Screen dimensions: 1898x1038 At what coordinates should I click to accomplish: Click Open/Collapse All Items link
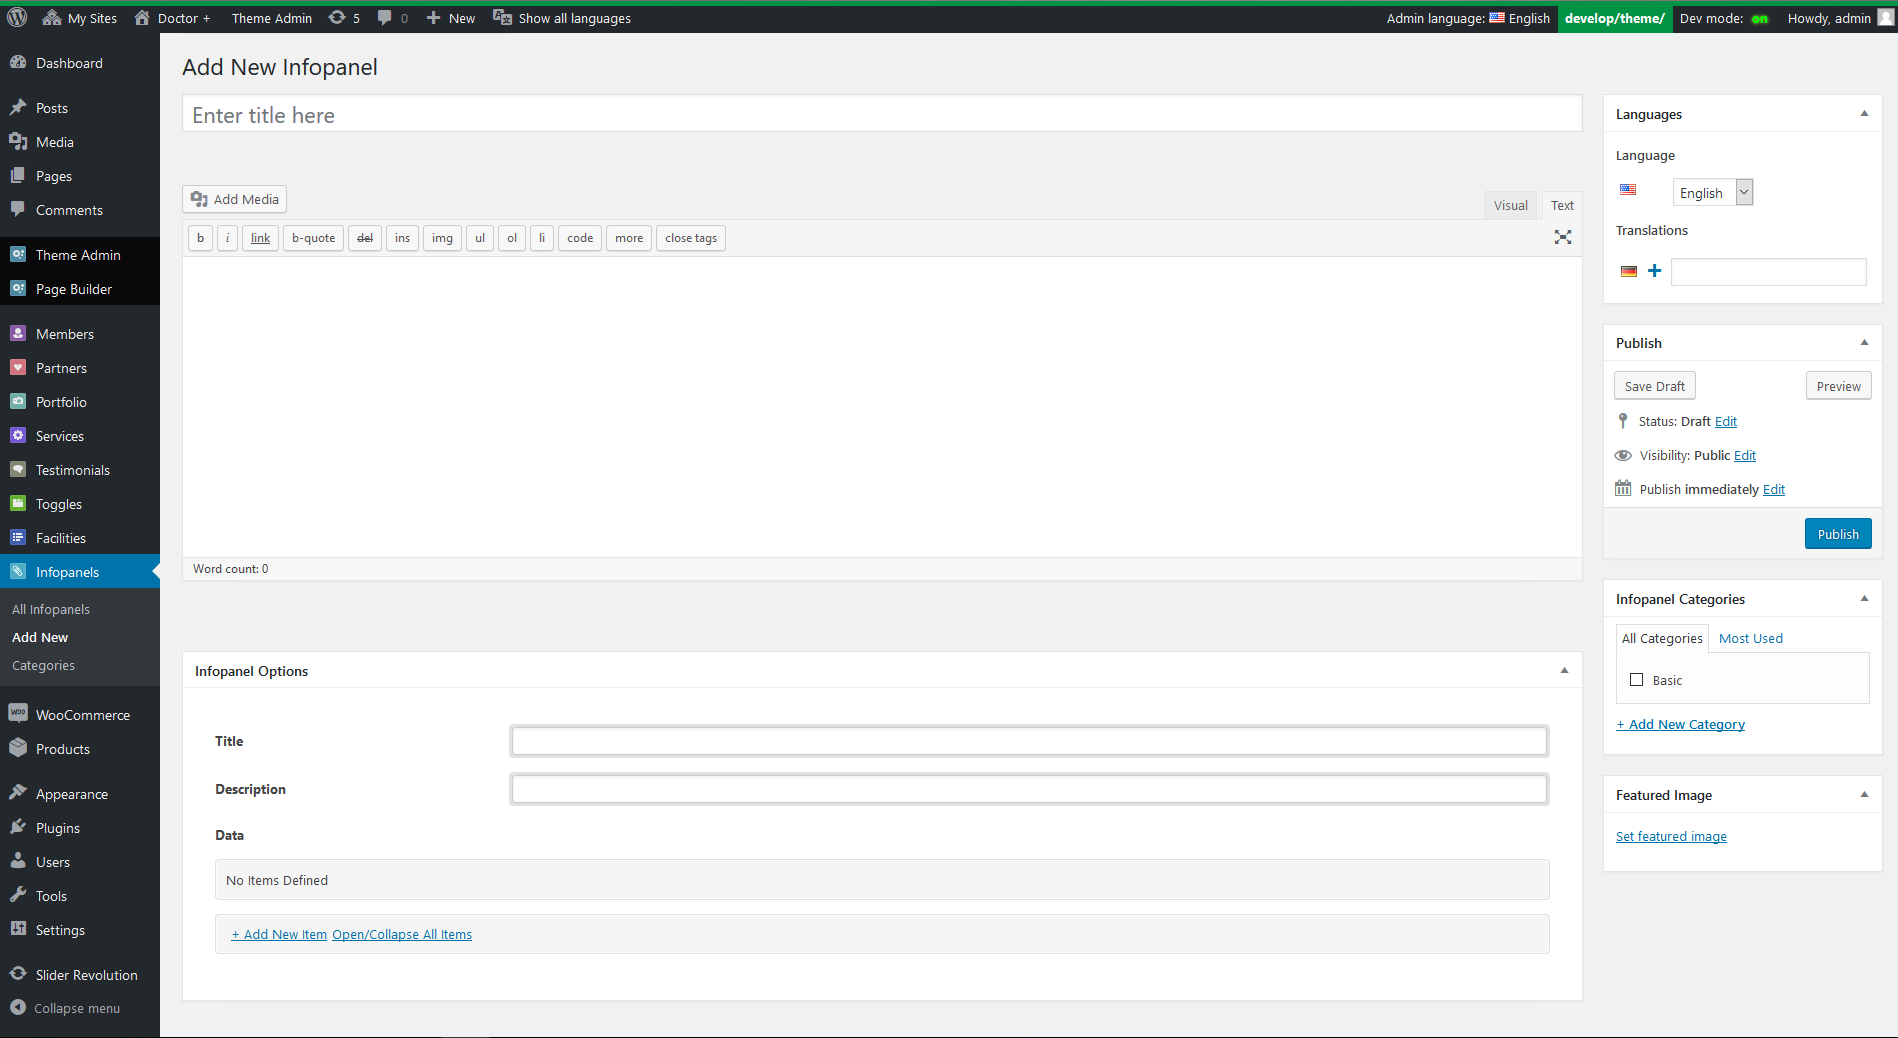pos(402,934)
